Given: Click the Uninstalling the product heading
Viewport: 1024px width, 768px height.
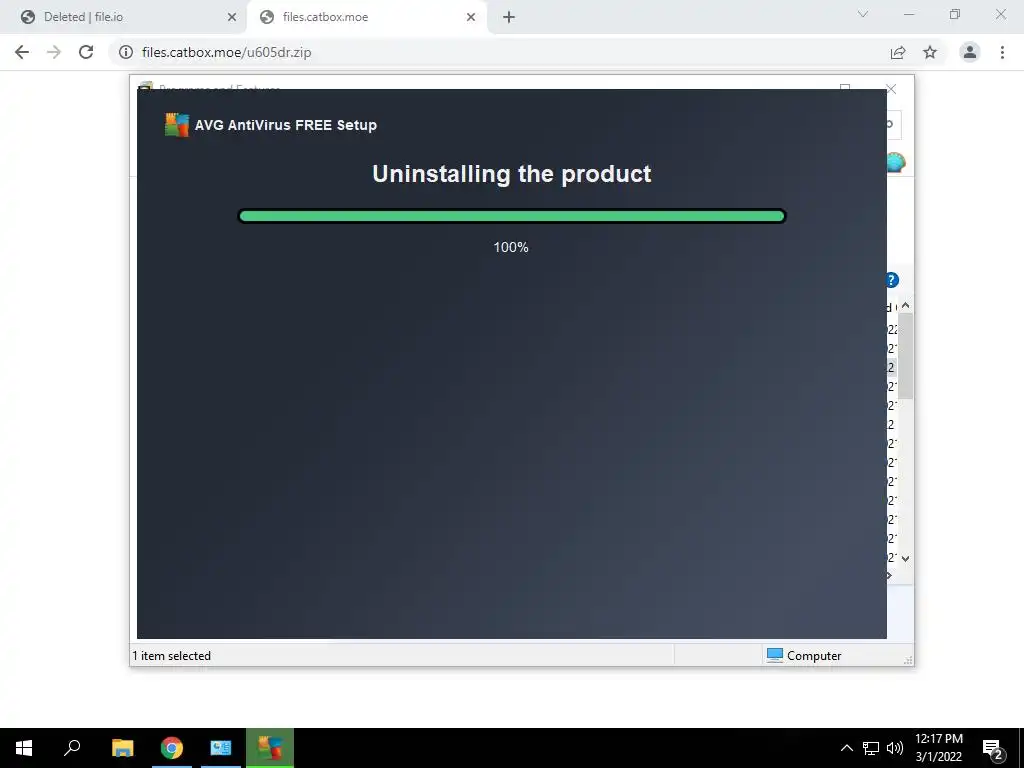Looking at the screenshot, I should pos(511,174).
